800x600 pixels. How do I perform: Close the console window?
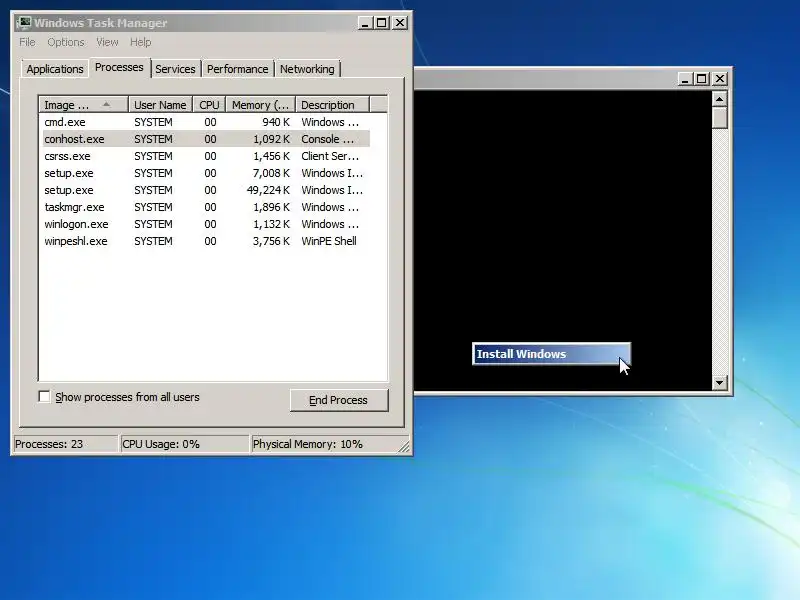pyautogui.click(x=720, y=79)
